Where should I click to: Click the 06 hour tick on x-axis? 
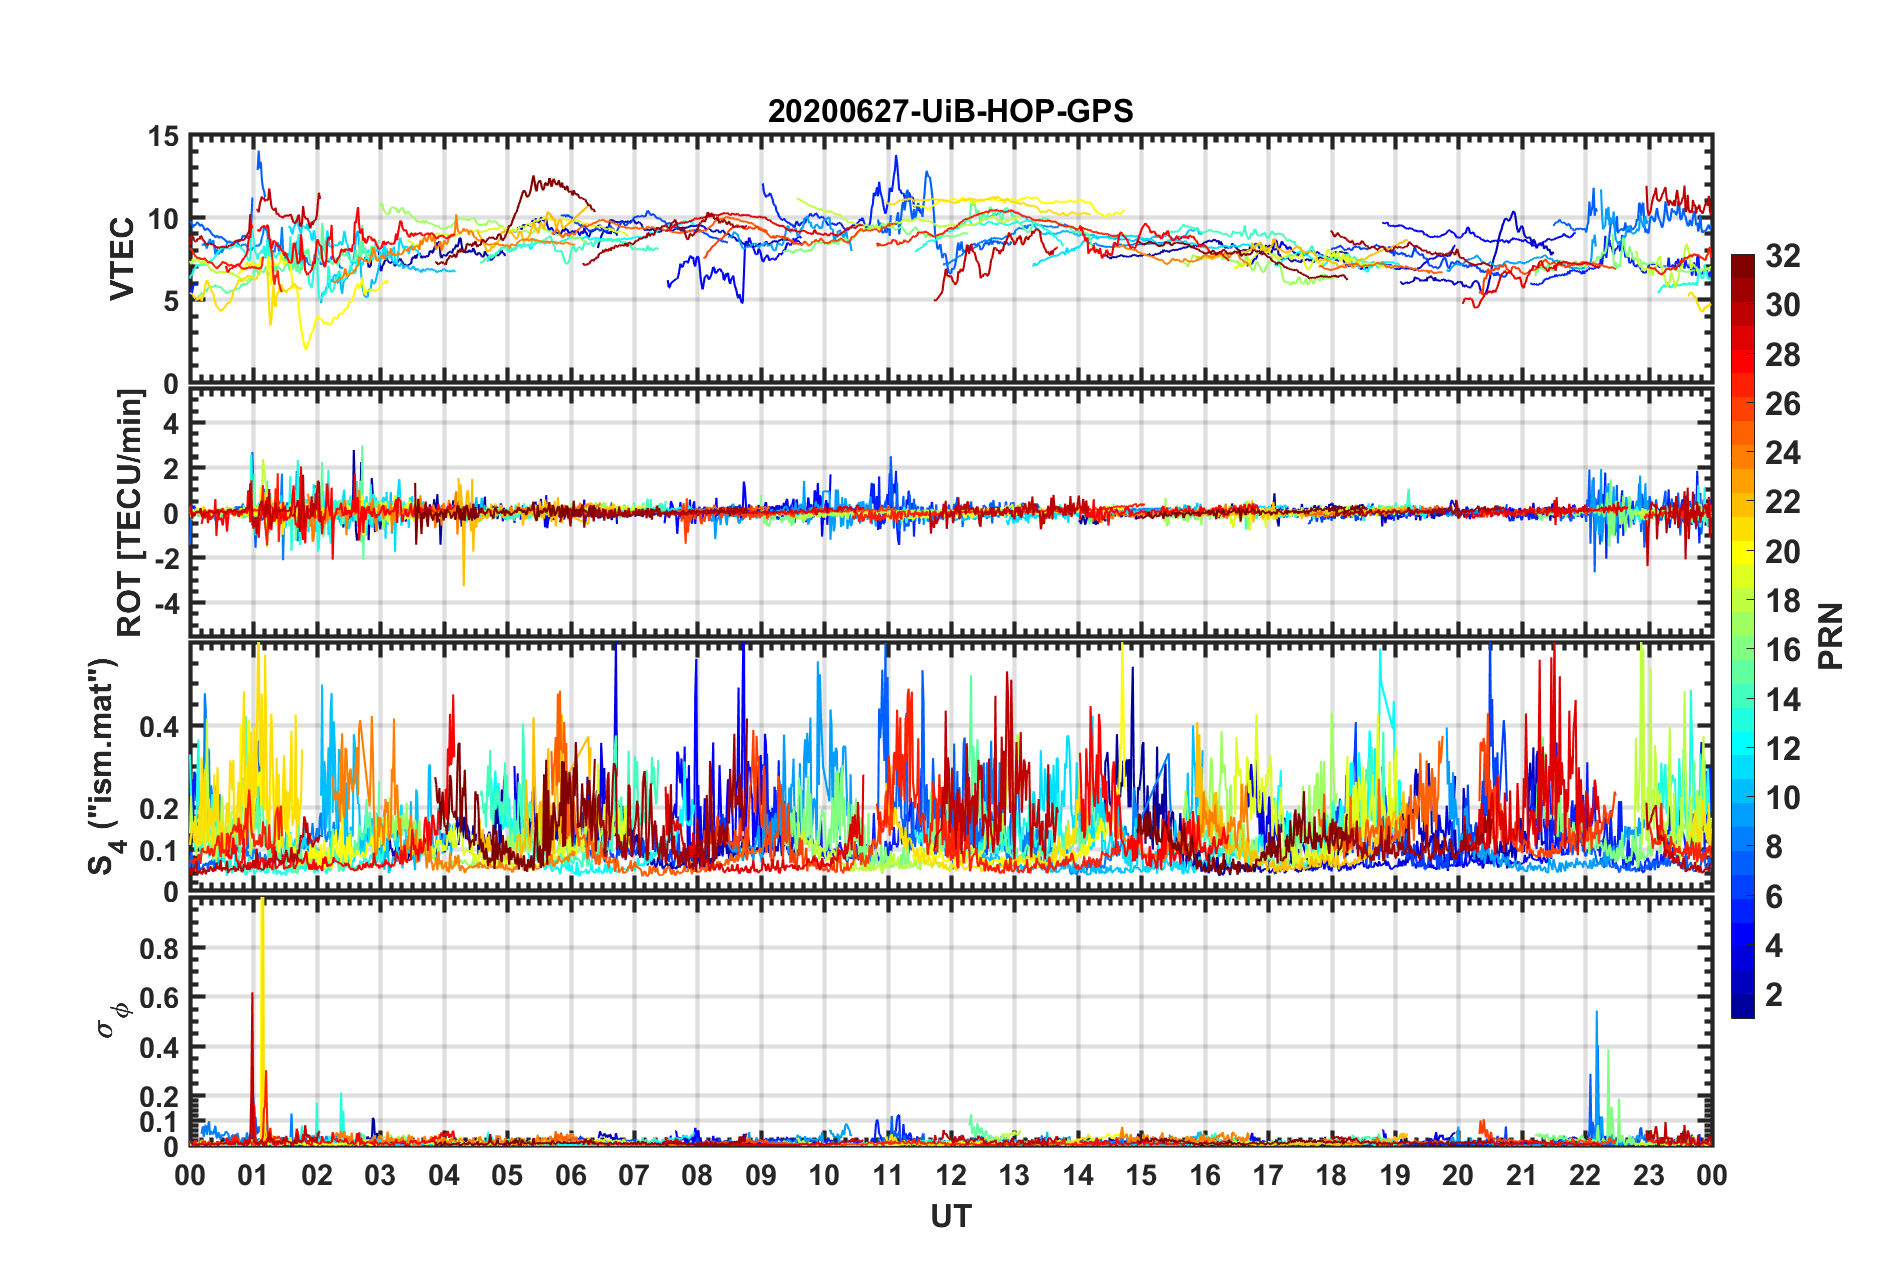[570, 1175]
